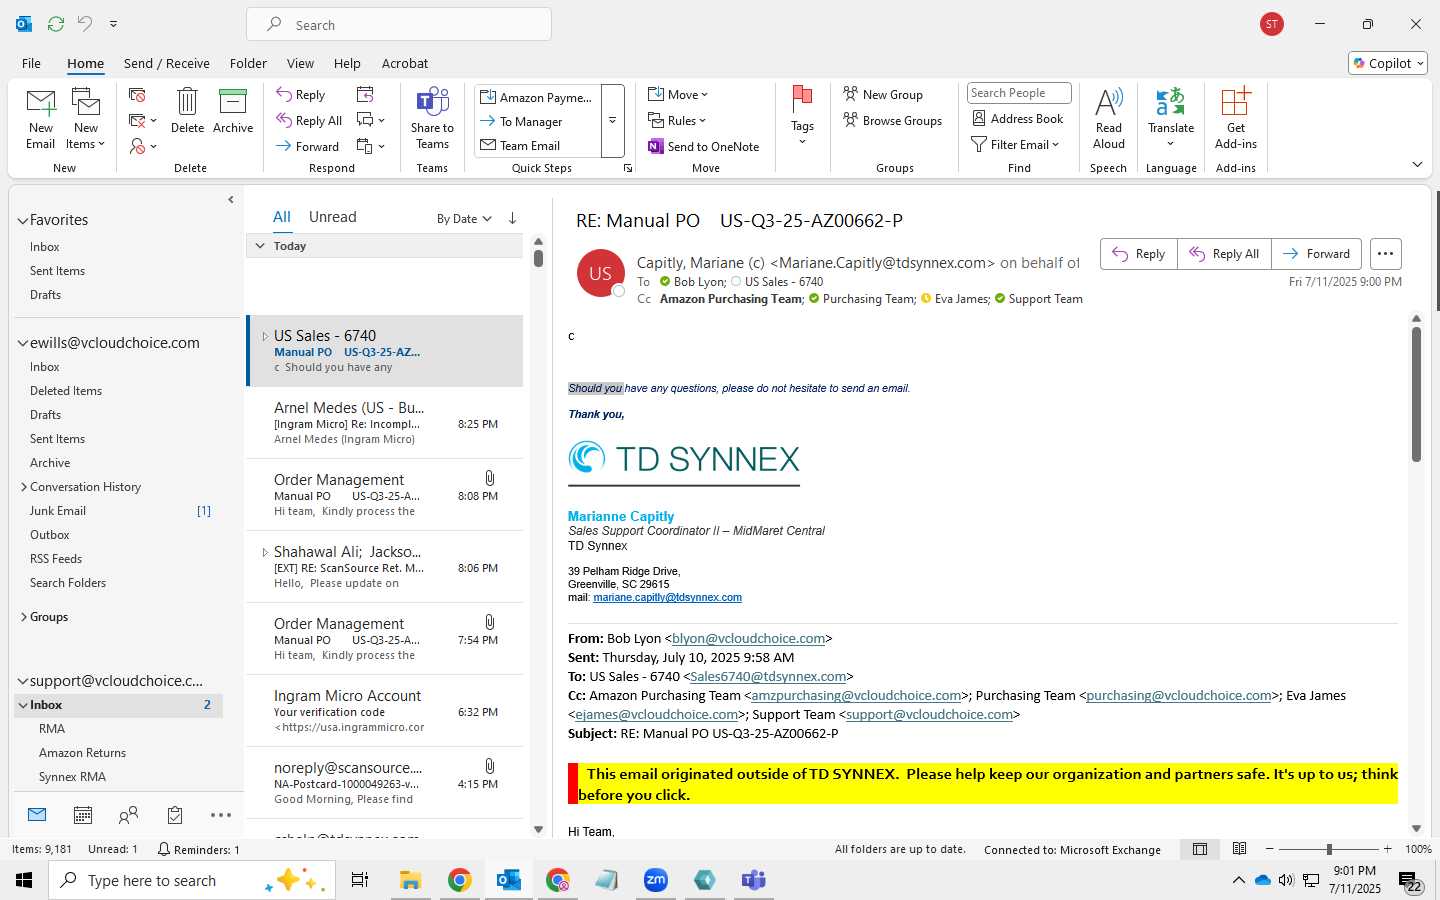Open the Send / Receive tab

click(167, 63)
